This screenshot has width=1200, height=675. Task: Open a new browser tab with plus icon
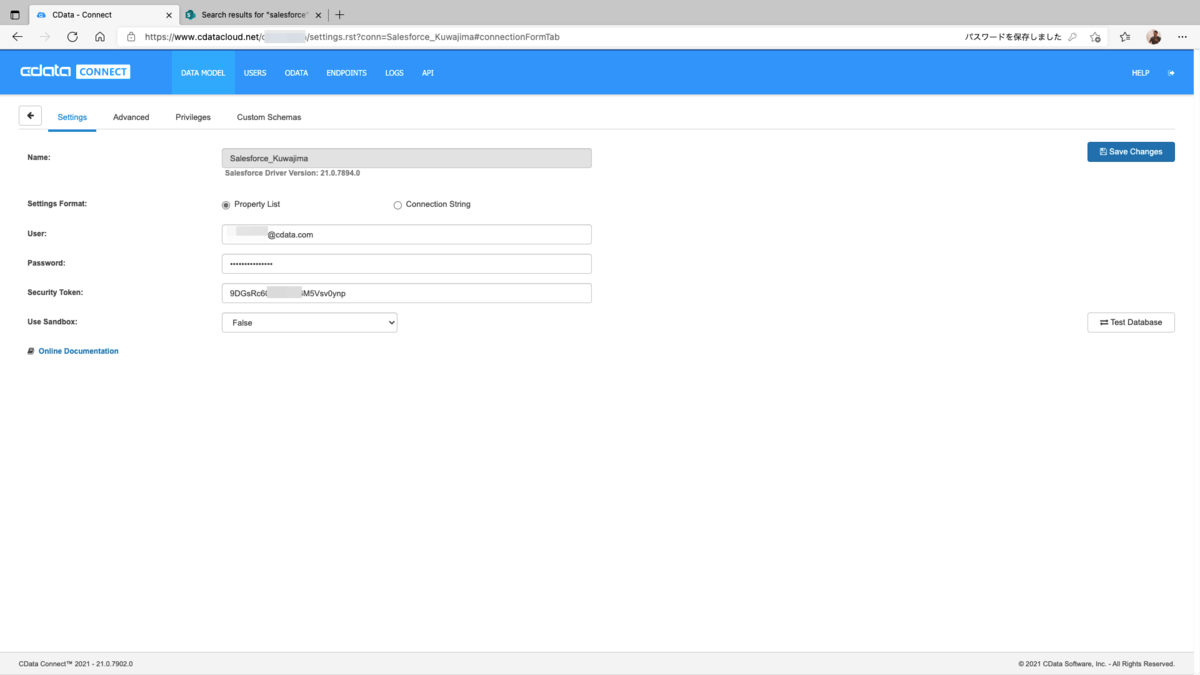(x=340, y=15)
